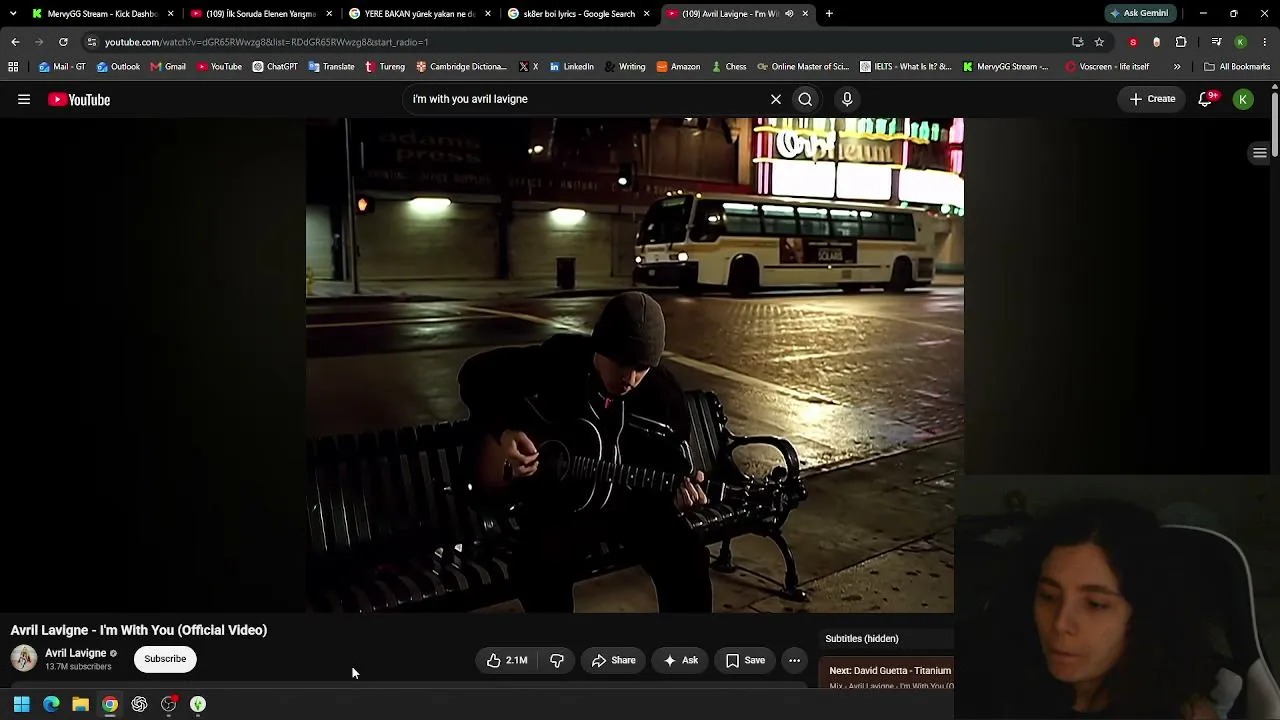
Task: Open the Chrome profile K avatar
Action: point(1241,42)
